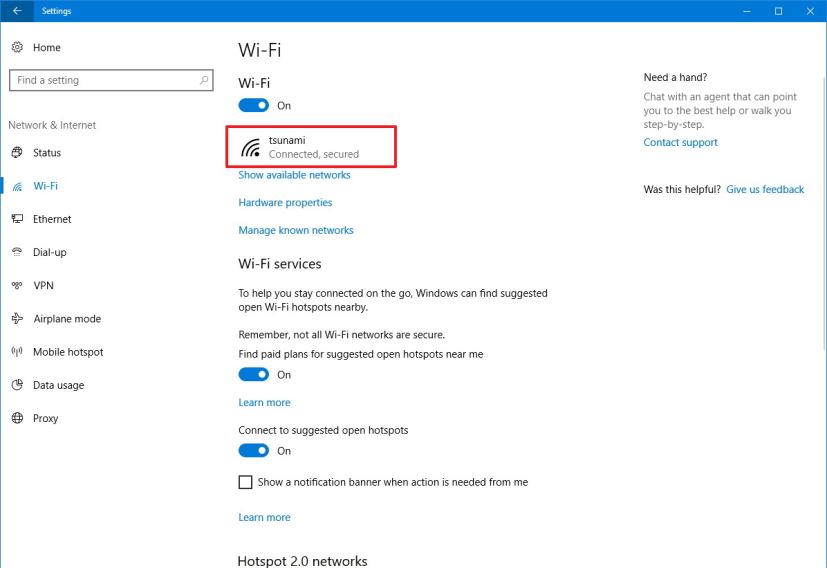Check the notification banner checkbox
The width and height of the screenshot is (827, 568).
(245, 482)
